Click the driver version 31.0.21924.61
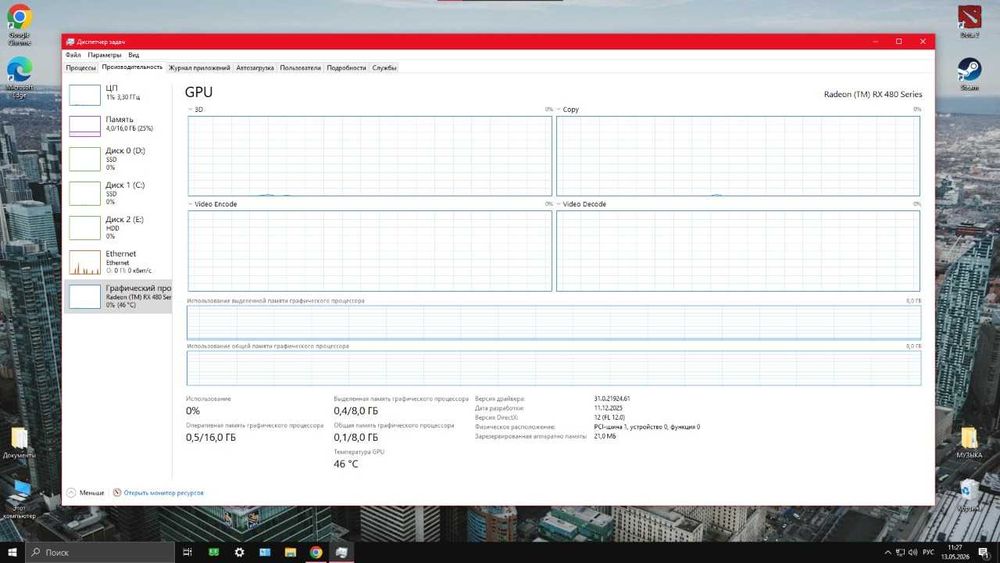 point(612,398)
